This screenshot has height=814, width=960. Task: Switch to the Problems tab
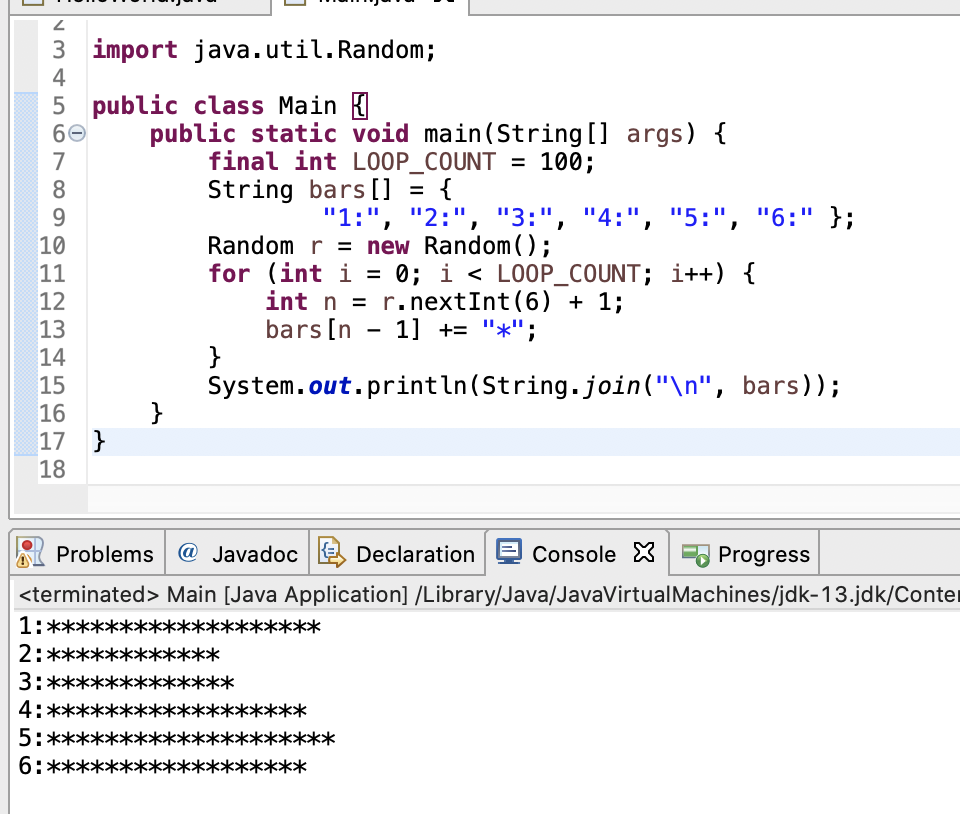[x=87, y=553]
